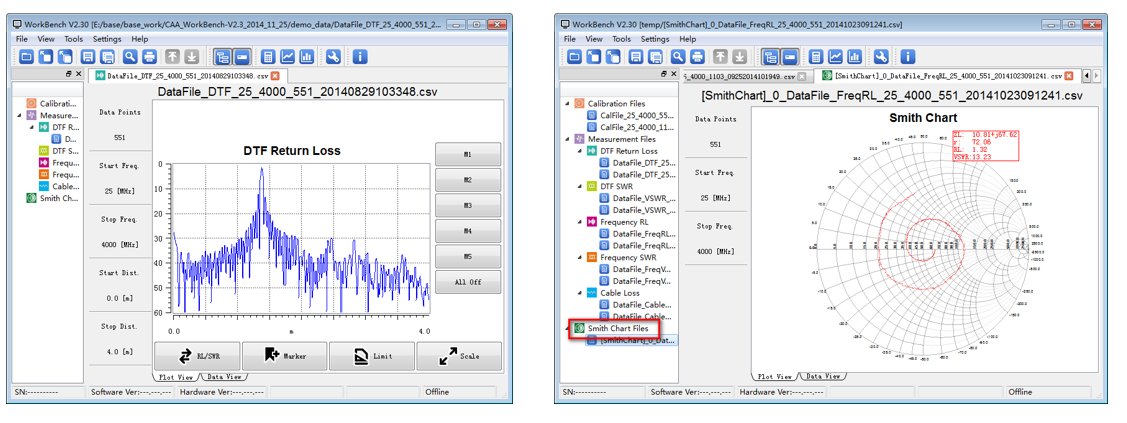Click the calculator icon in DTF window toolbar
Screen dimensions: 1127x423
click(267, 57)
